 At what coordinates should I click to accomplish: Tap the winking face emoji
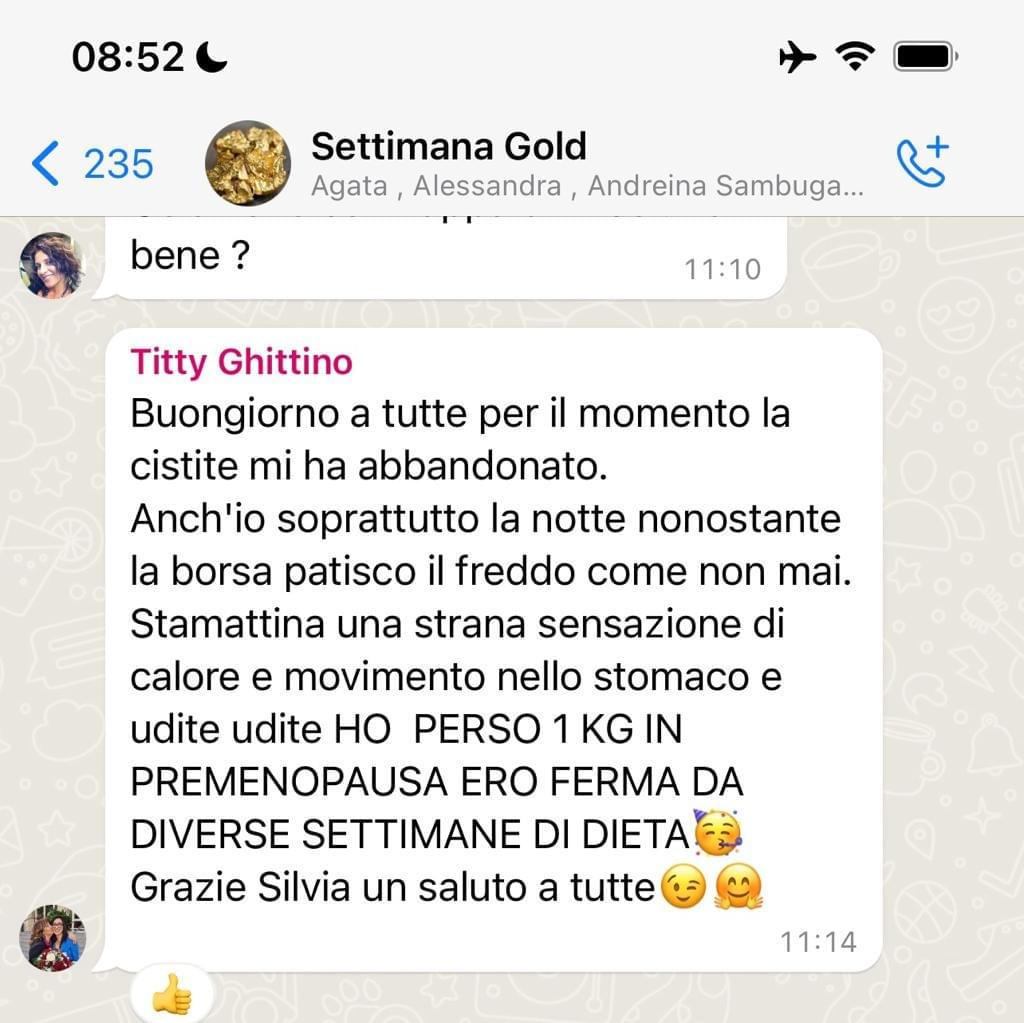click(x=683, y=886)
